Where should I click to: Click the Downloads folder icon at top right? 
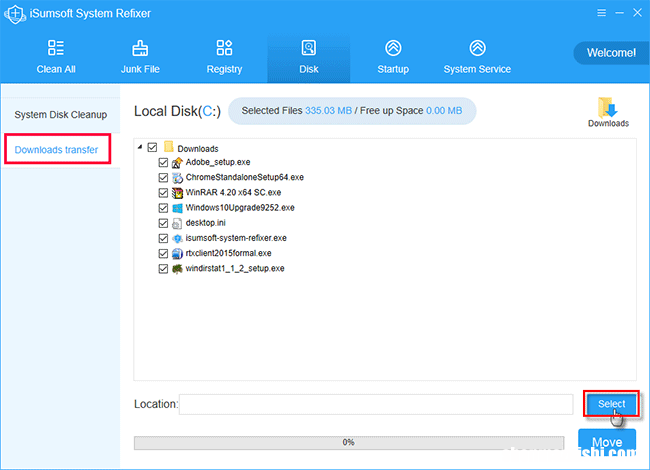608,107
